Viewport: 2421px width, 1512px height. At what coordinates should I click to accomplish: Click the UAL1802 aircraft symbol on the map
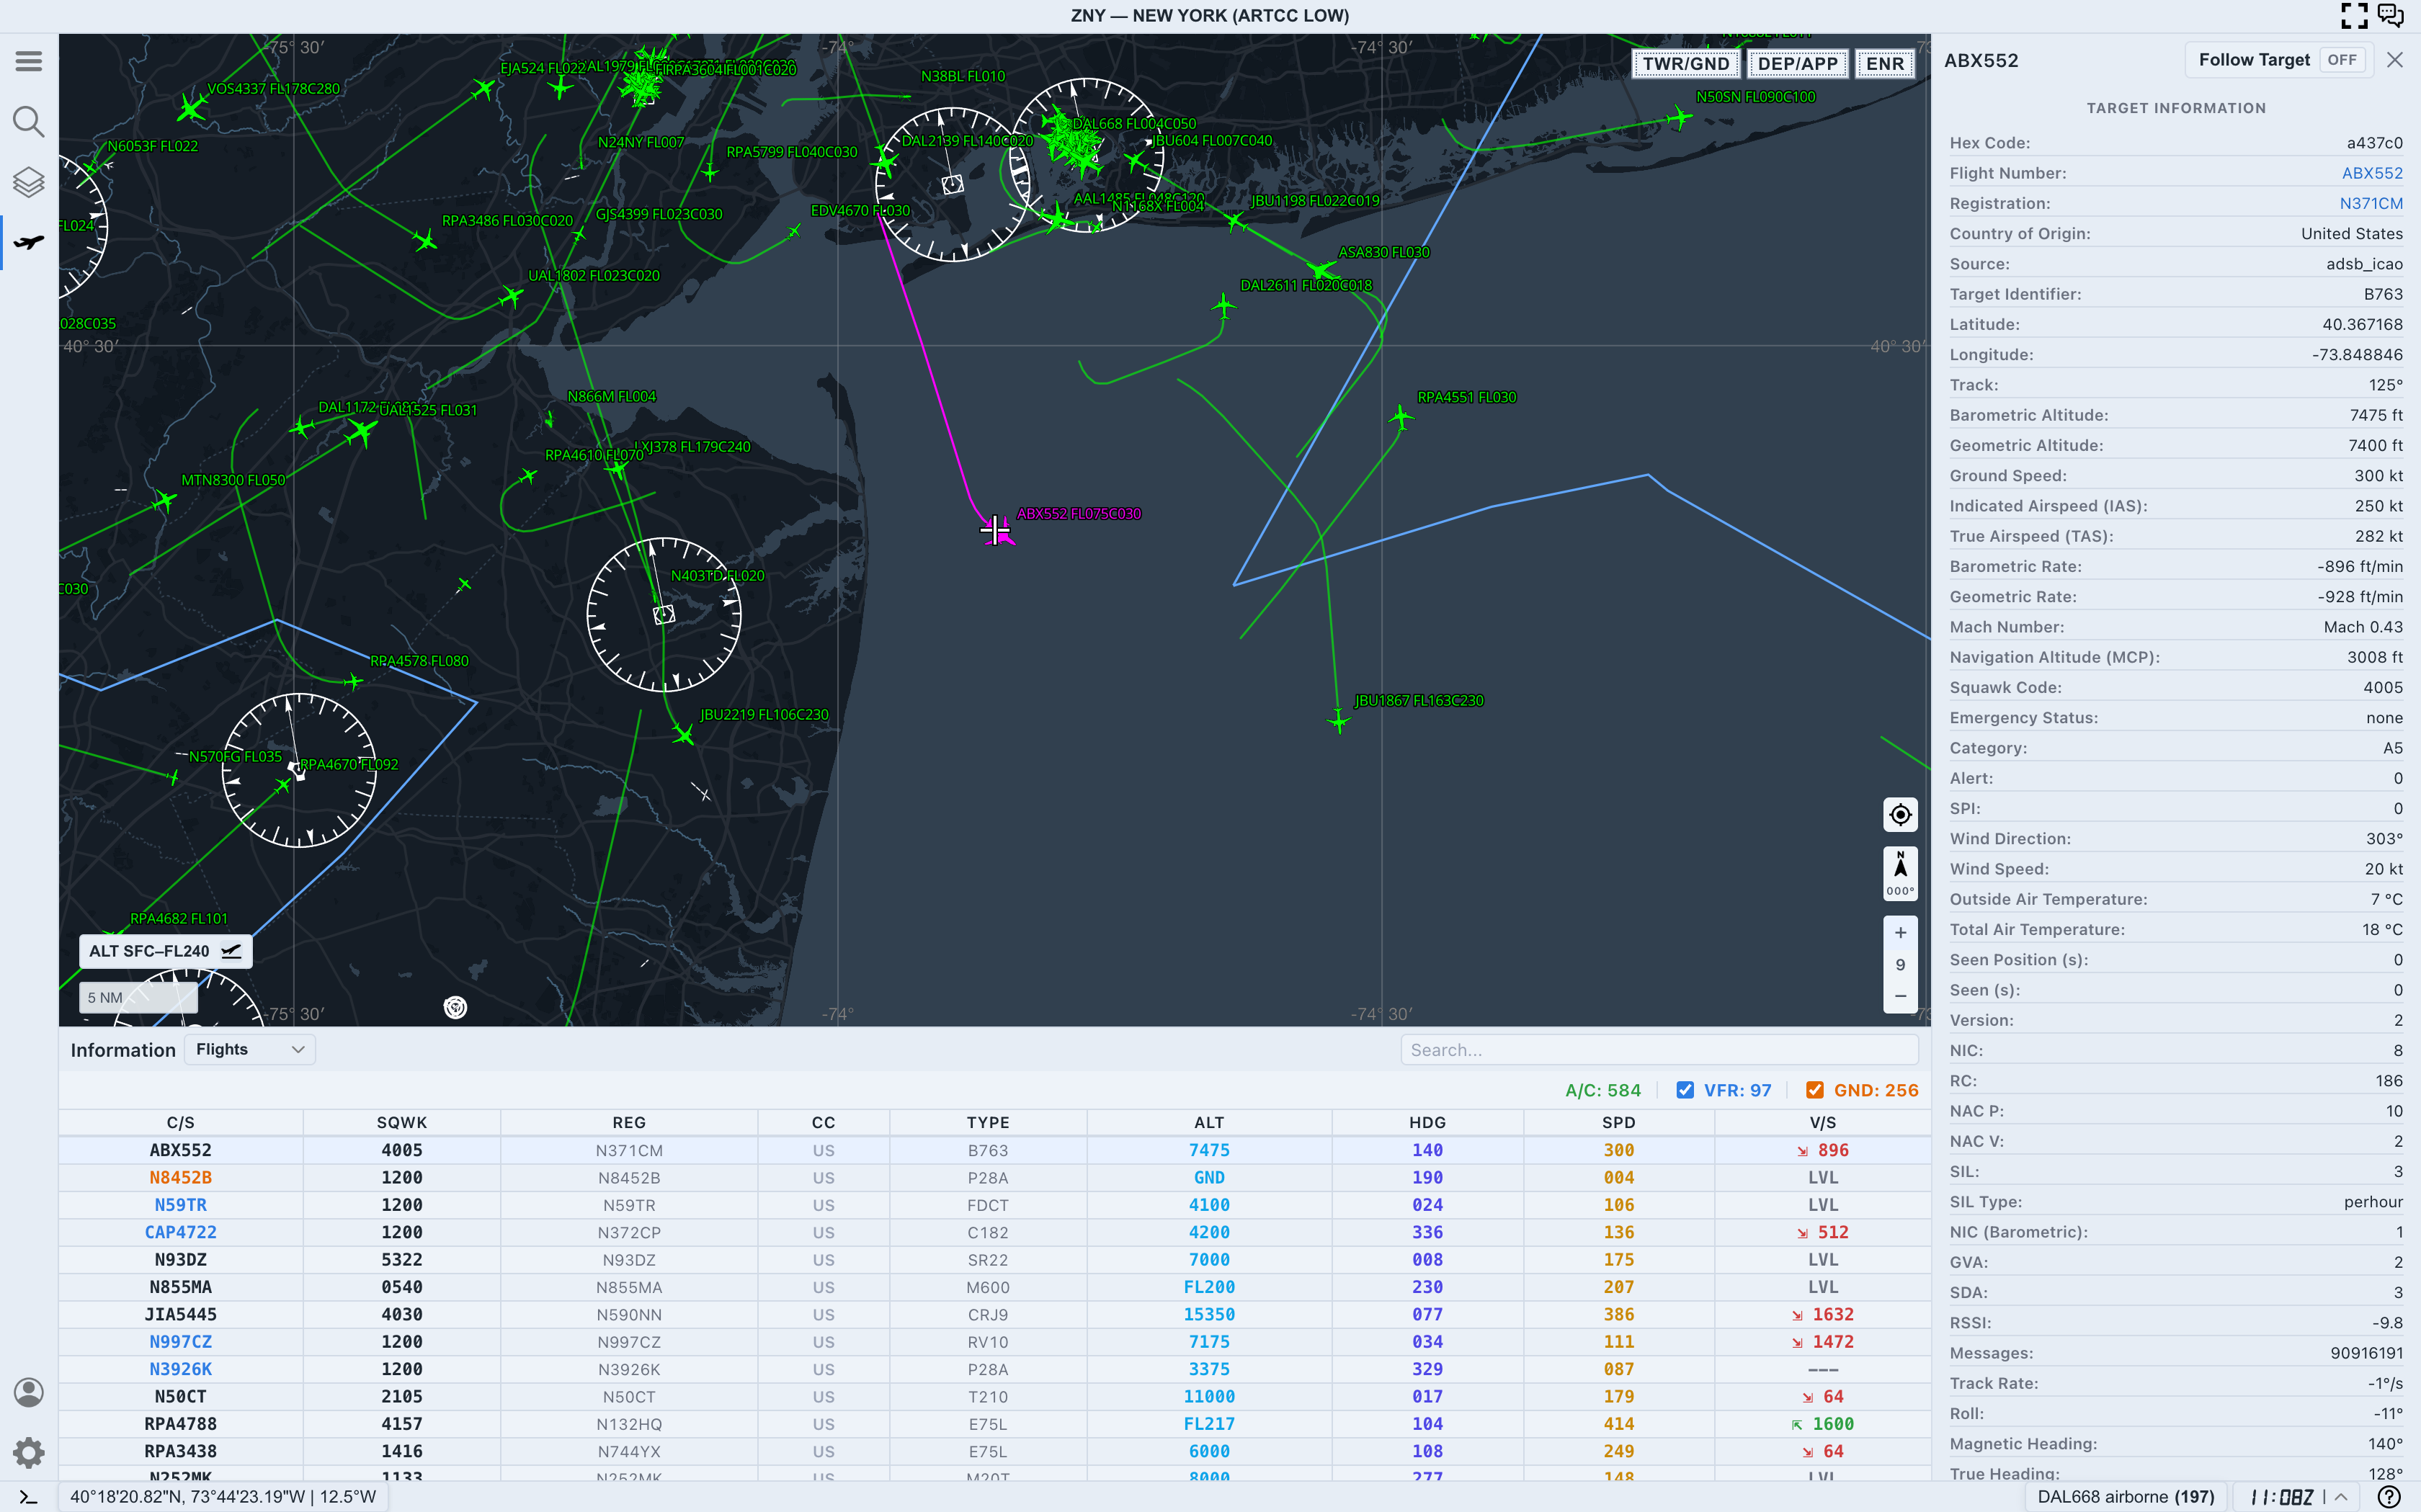511,297
